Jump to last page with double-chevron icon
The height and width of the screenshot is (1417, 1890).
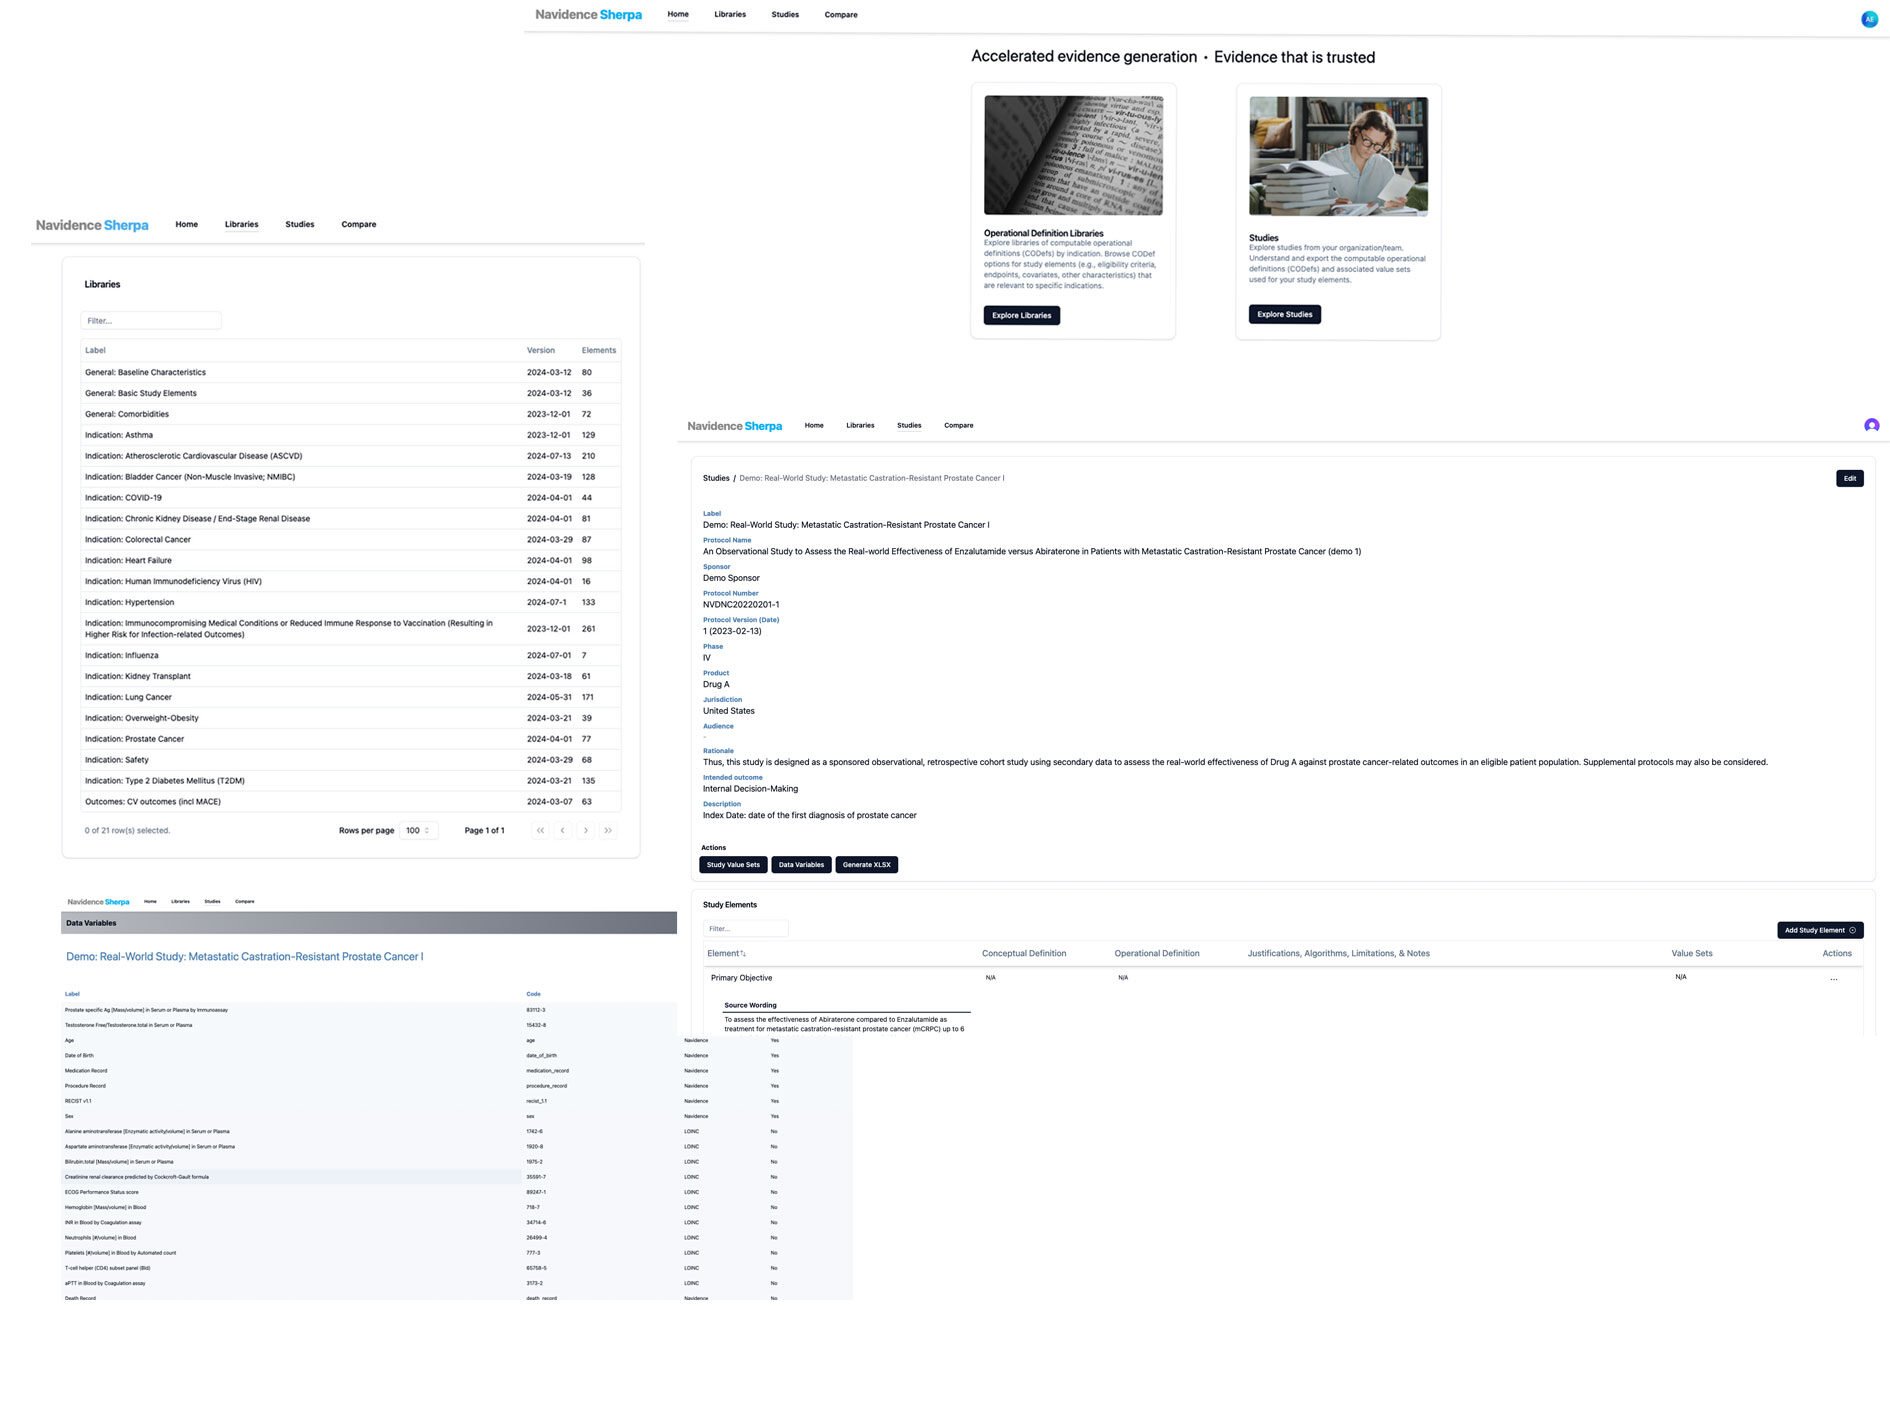coord(608,830)
